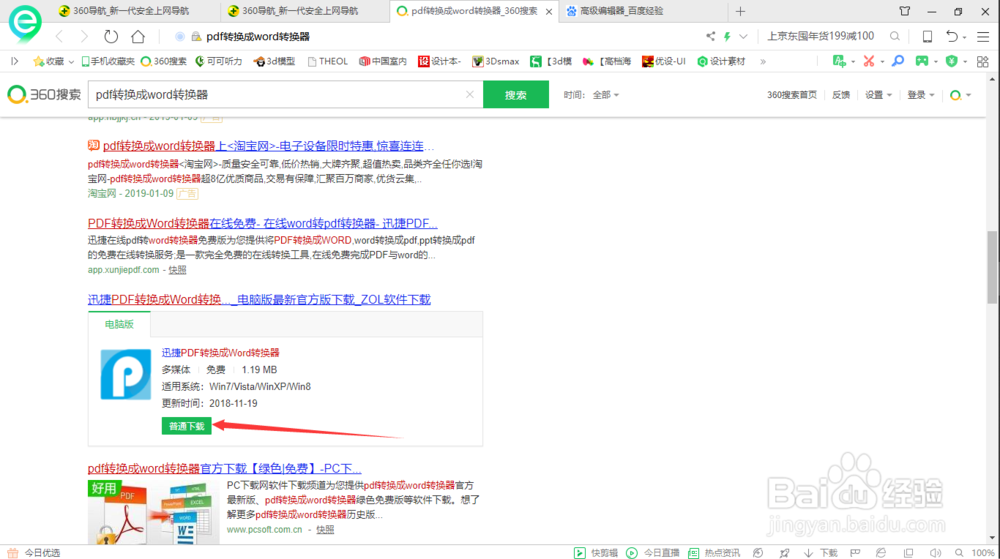Click the green translate extension icon

tap(839, 61)
